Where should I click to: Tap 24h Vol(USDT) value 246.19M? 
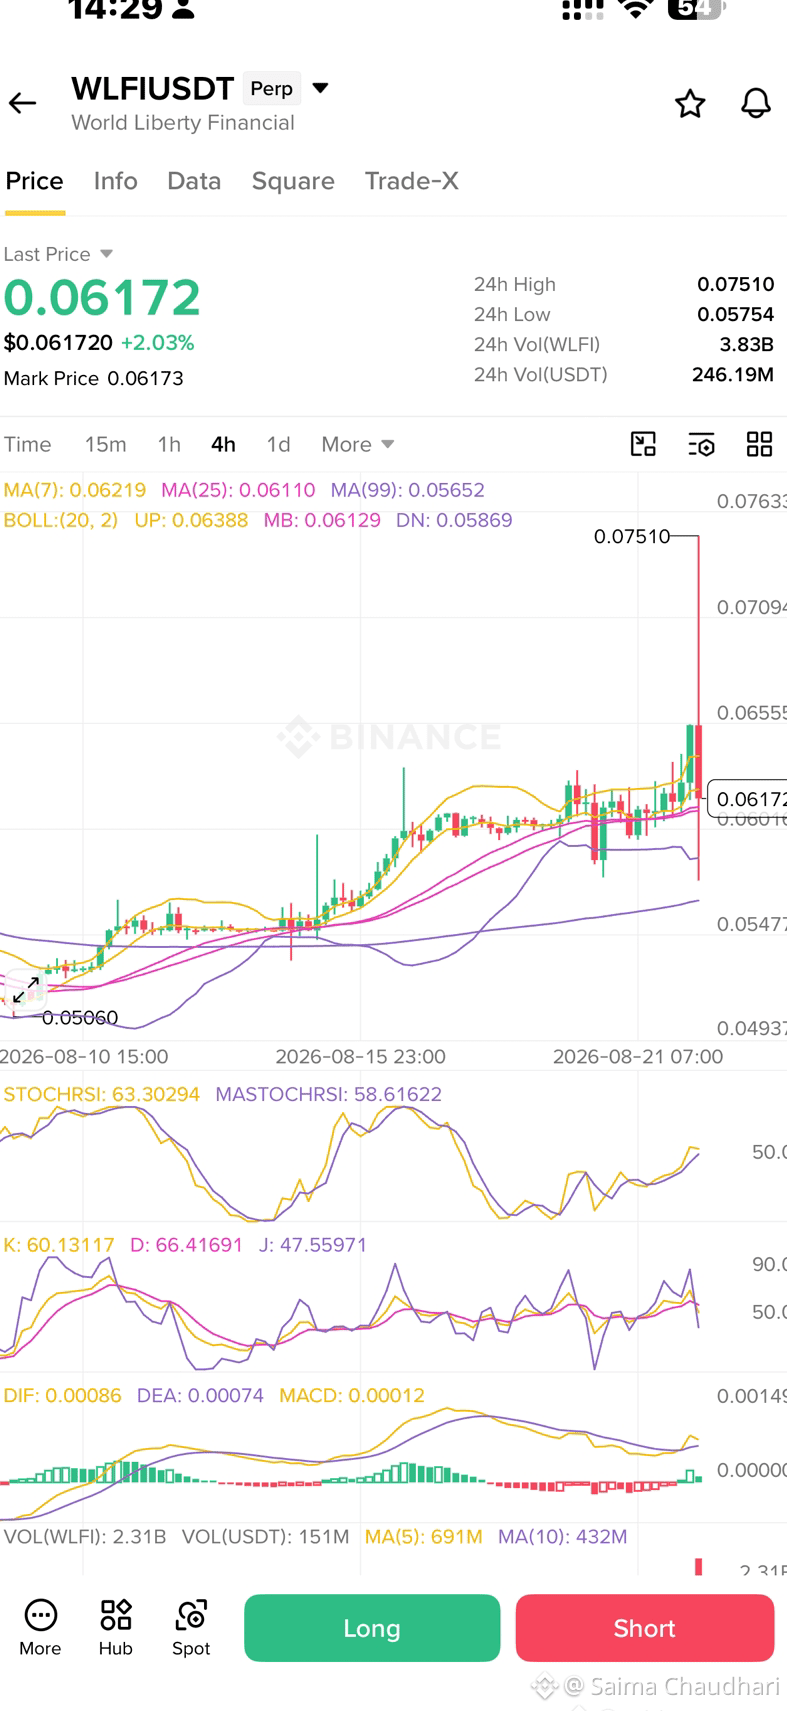[733, 374]
